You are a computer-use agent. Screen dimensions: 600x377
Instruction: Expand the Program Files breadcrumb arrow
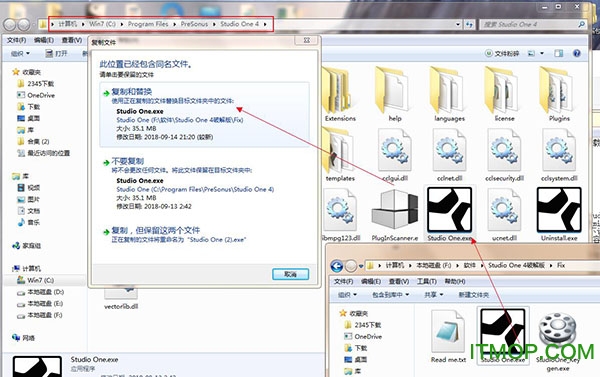click(174, 24)
